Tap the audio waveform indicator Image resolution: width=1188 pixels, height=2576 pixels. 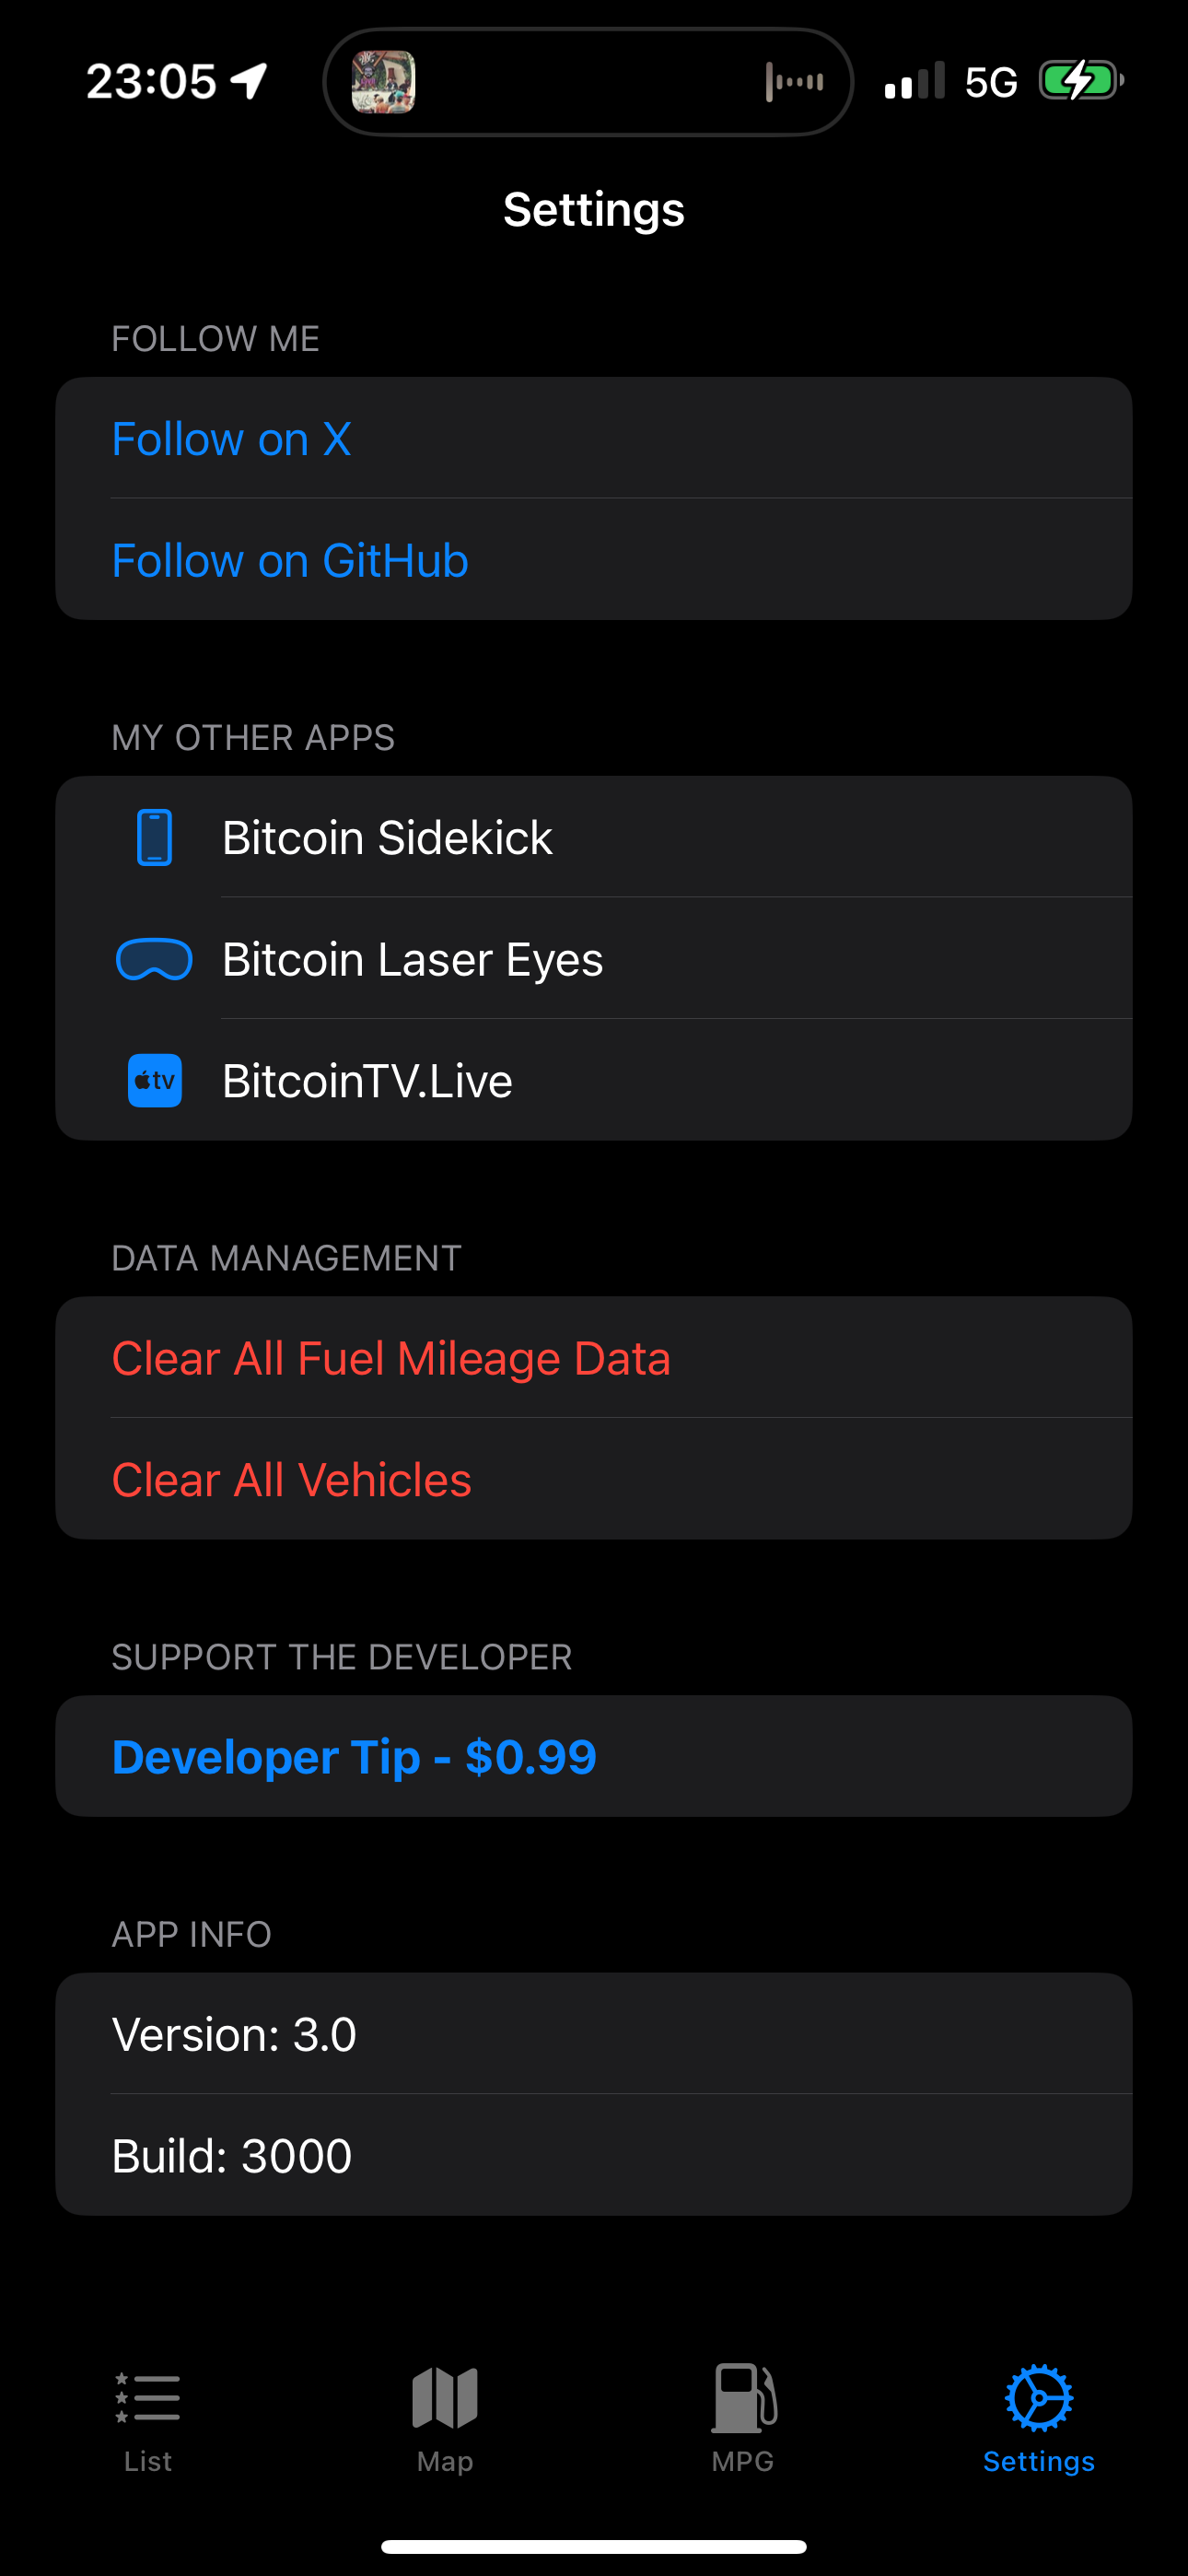click(795, 82)
